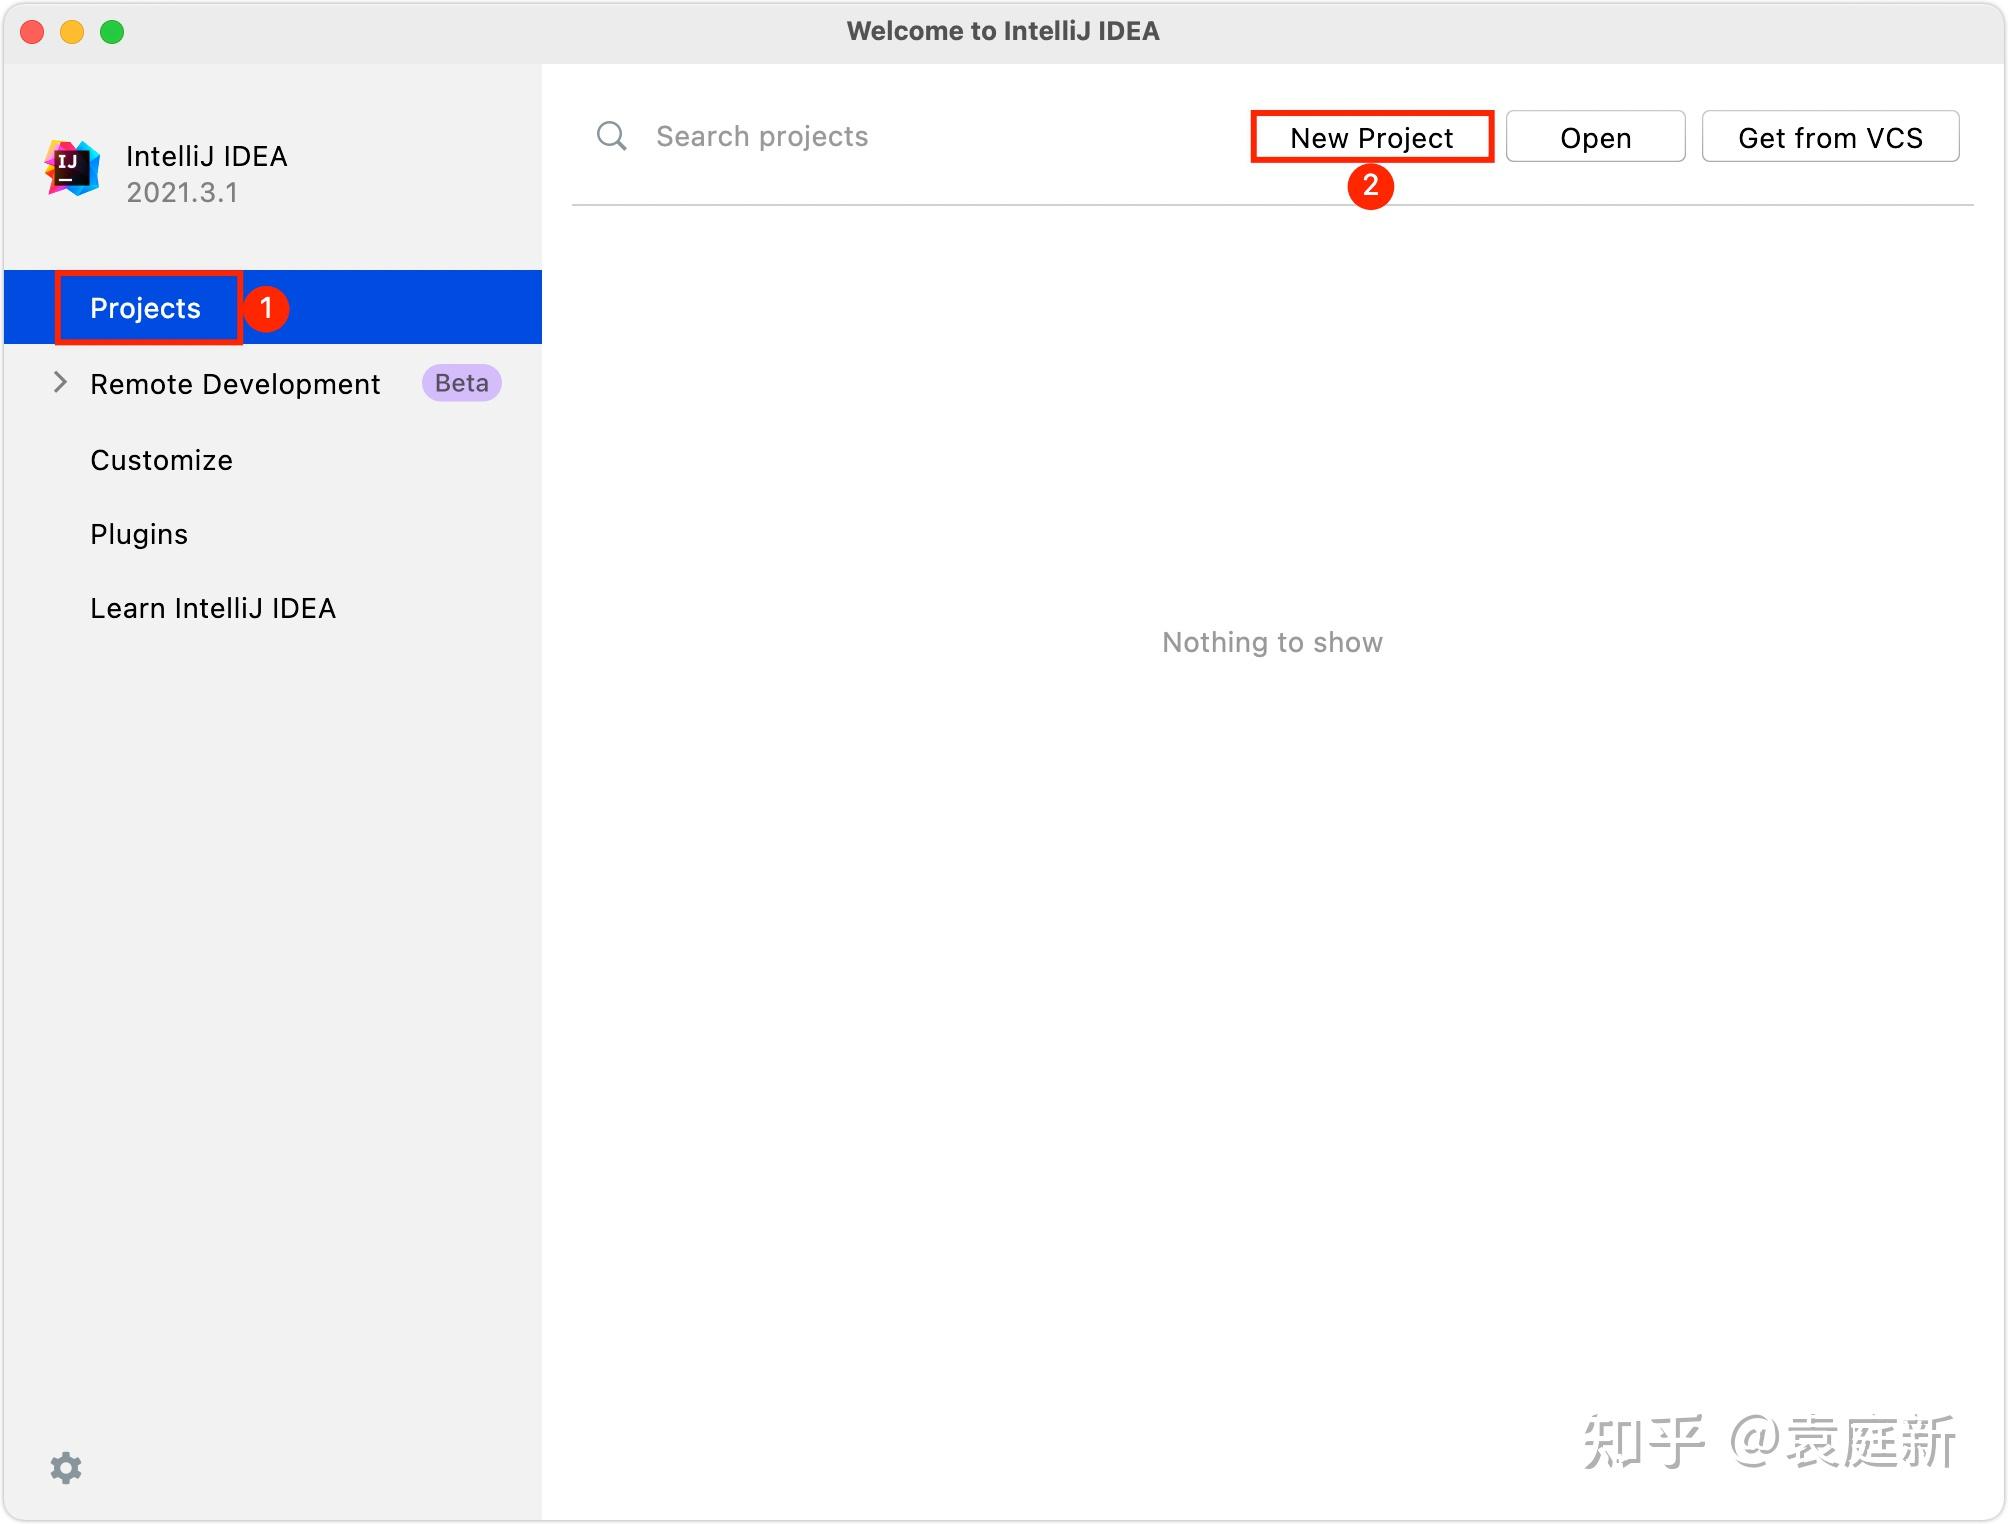
Task: Focus the Search projects field
Action: coord(900,136)
